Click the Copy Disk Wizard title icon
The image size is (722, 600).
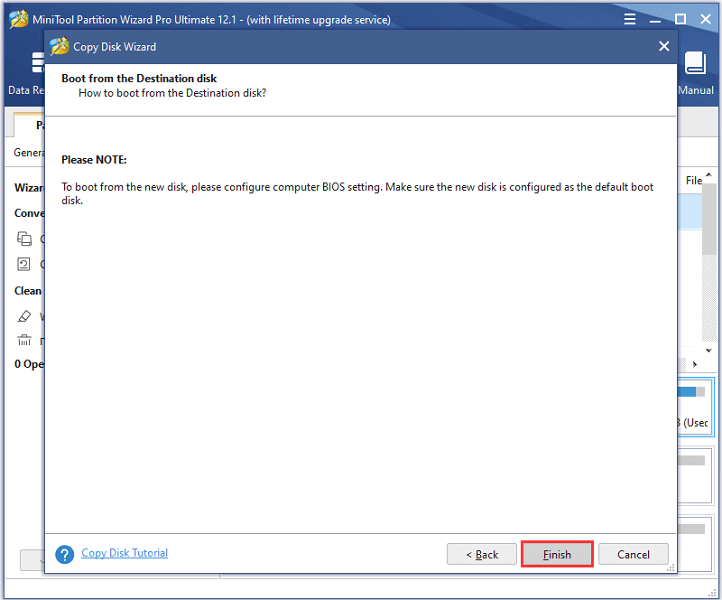pos(59,47)
